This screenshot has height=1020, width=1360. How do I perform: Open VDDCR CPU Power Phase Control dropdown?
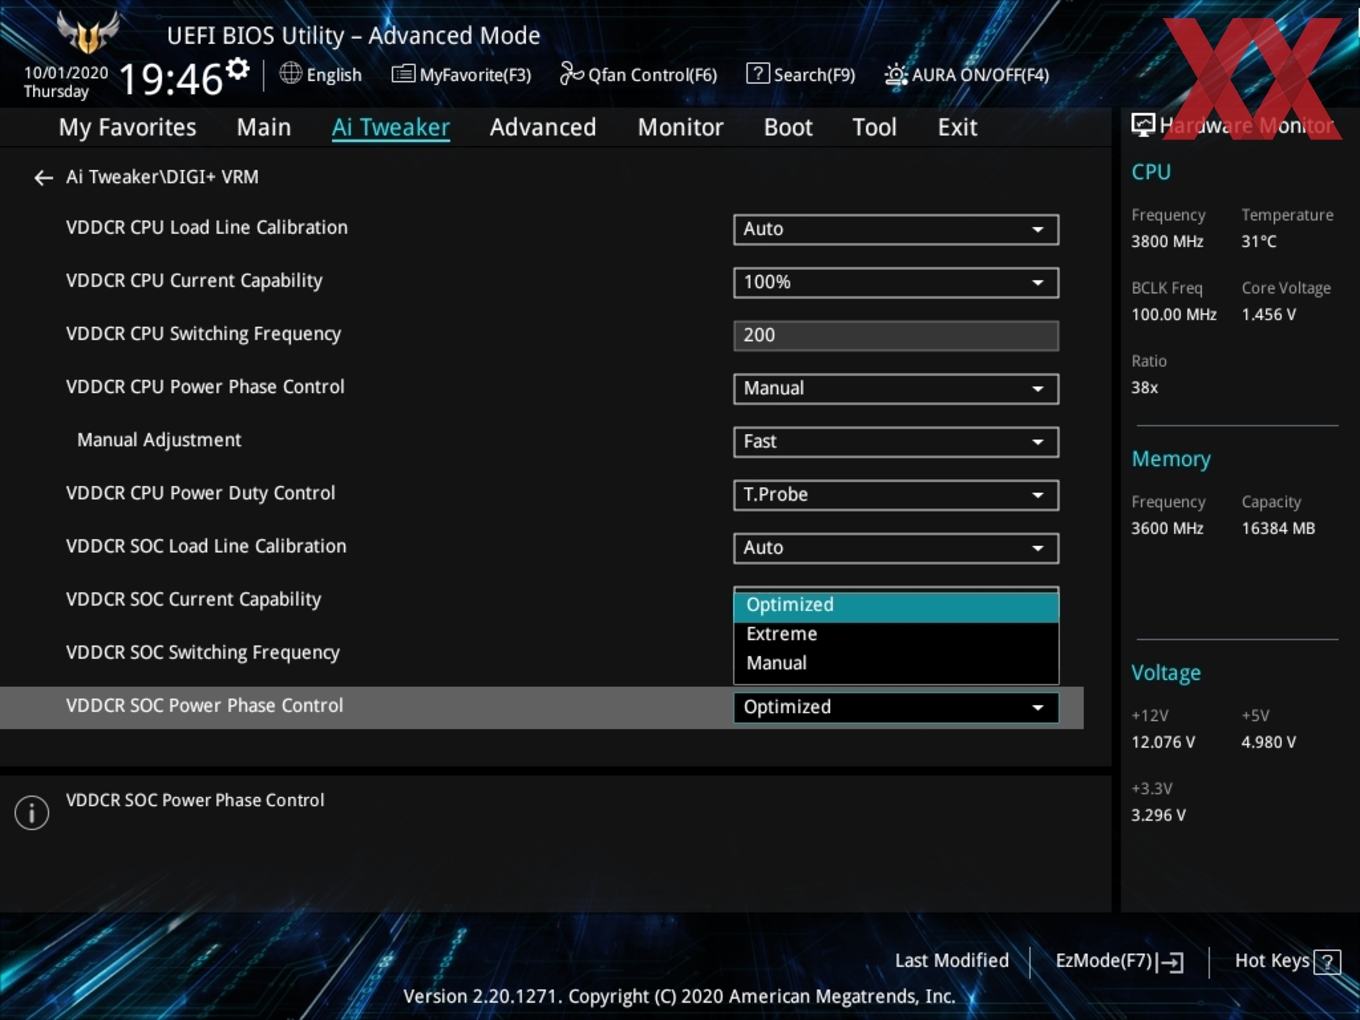pyautogui.click(x=896, y=388)
